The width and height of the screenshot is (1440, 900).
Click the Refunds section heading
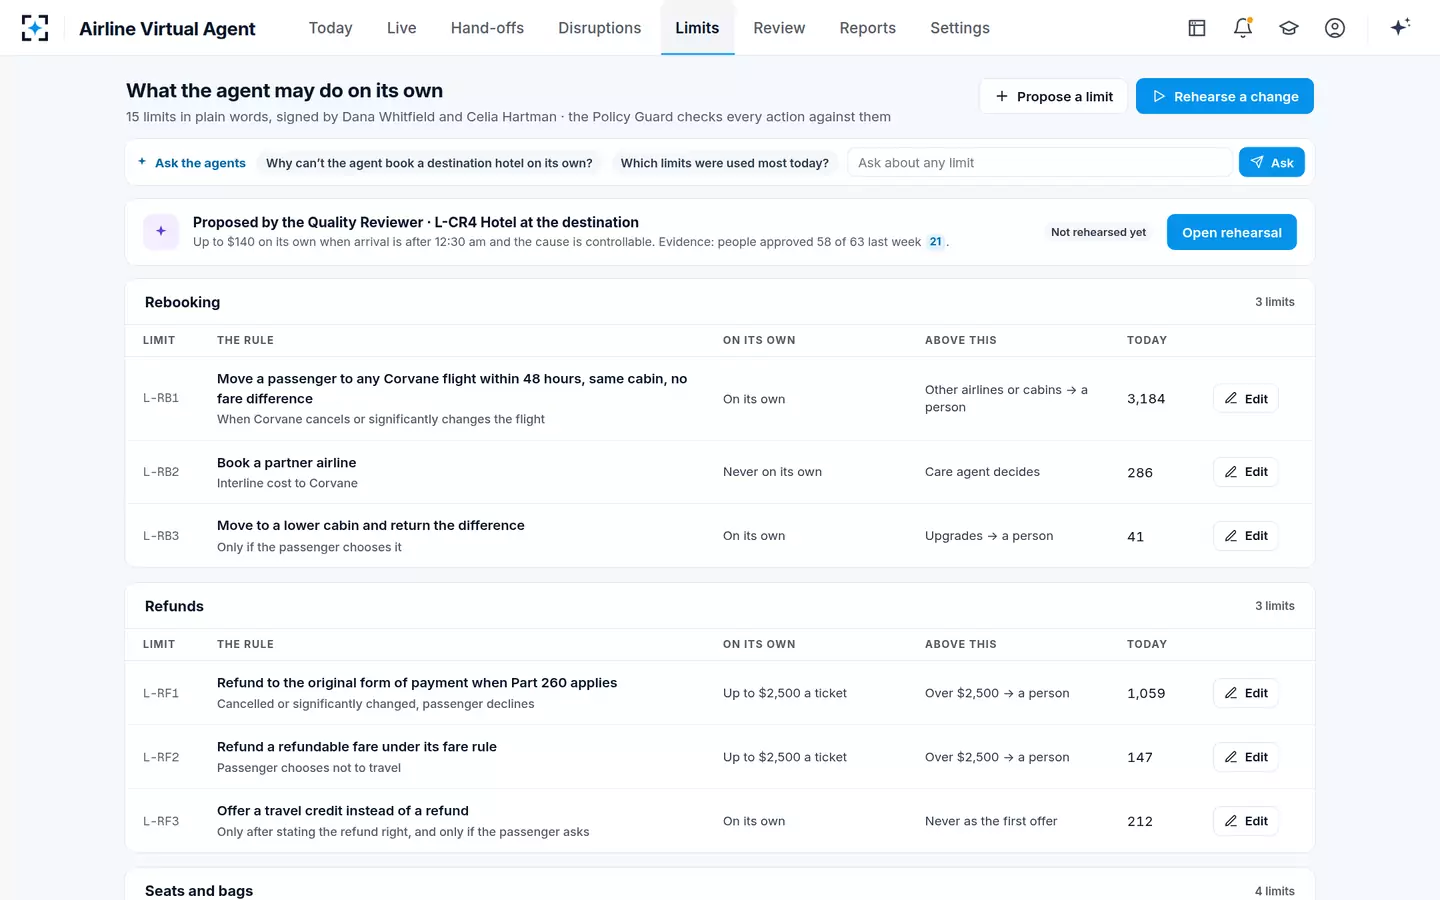tap(174, 606)
